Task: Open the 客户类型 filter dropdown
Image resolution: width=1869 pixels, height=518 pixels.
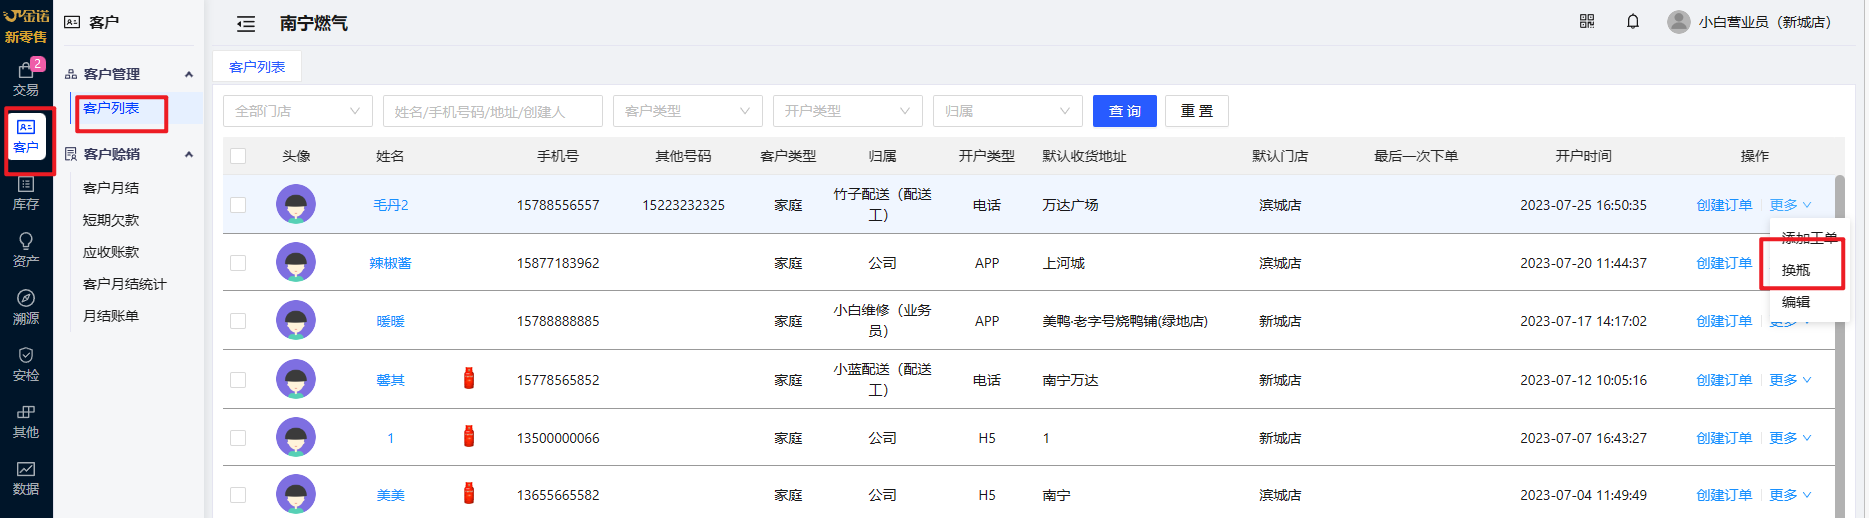Action: (x=688, y=111)
